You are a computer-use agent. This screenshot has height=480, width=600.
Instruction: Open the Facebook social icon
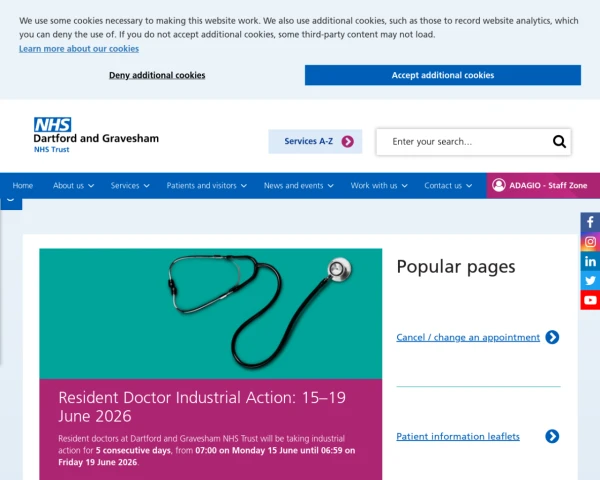tap(590, 222)
